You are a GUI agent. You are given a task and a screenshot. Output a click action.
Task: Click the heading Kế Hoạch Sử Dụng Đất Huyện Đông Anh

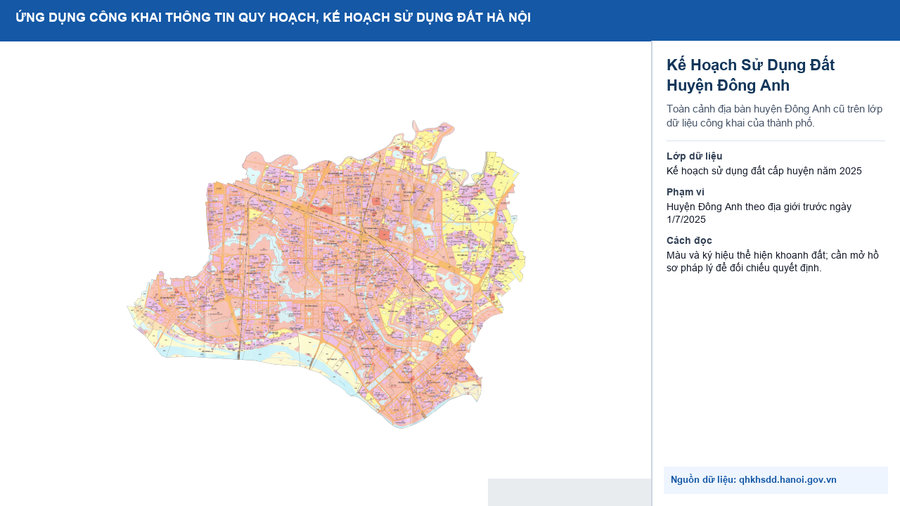point(750,75)
